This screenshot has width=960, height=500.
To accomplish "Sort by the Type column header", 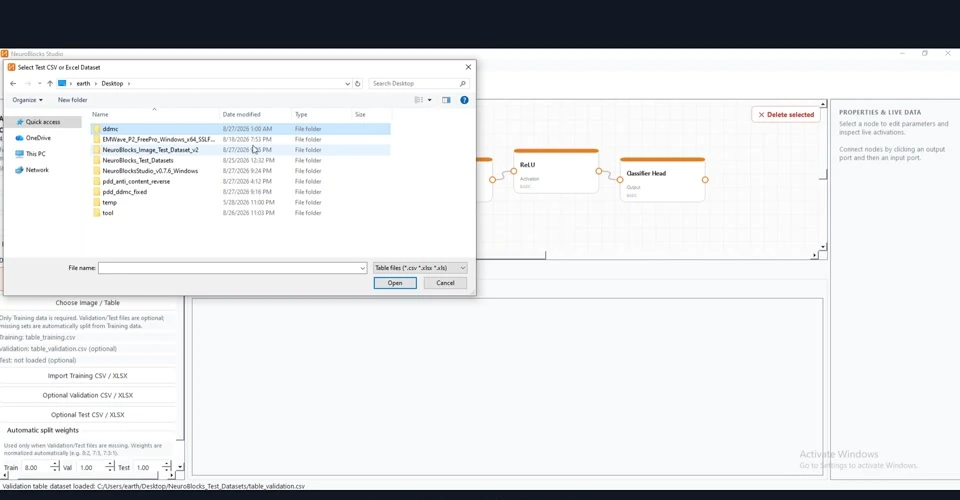I will (x=321, y=114).
